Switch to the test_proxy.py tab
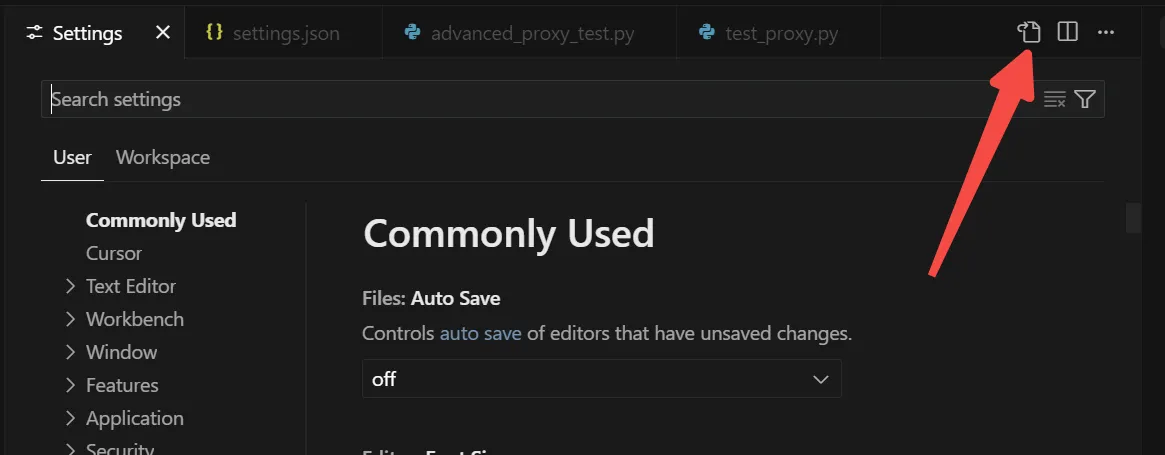Viewport: 1165px width, 455px height. click(x=779, y=33)
